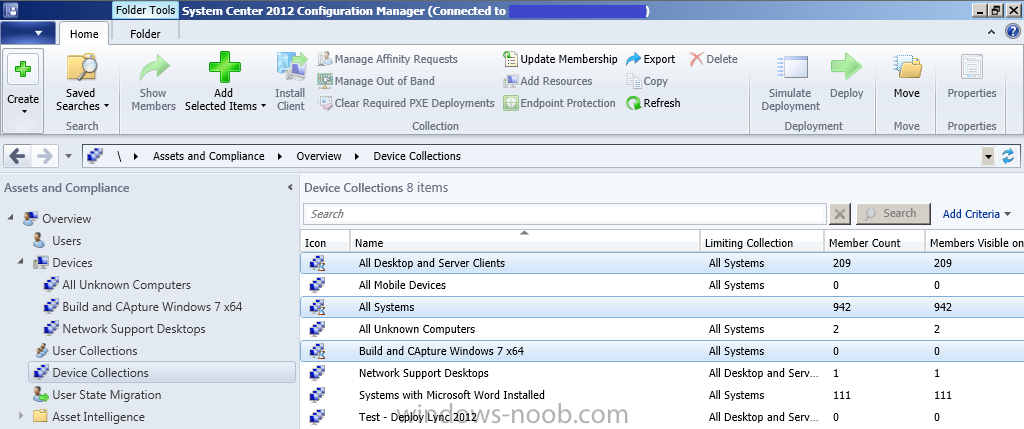Image resolution: width=1024 pixels, height=429 pixels.
Task: Open Saved Searches folder icon
Action: 82,67
